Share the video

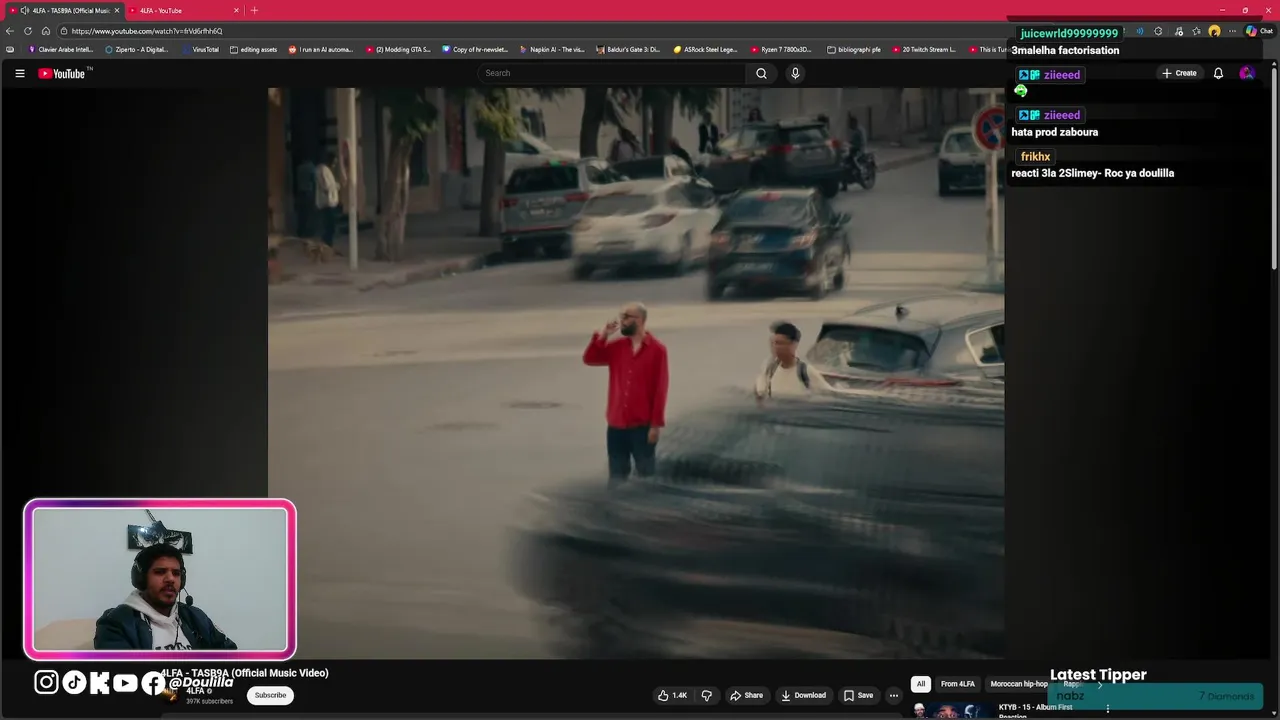pos(746,695)
